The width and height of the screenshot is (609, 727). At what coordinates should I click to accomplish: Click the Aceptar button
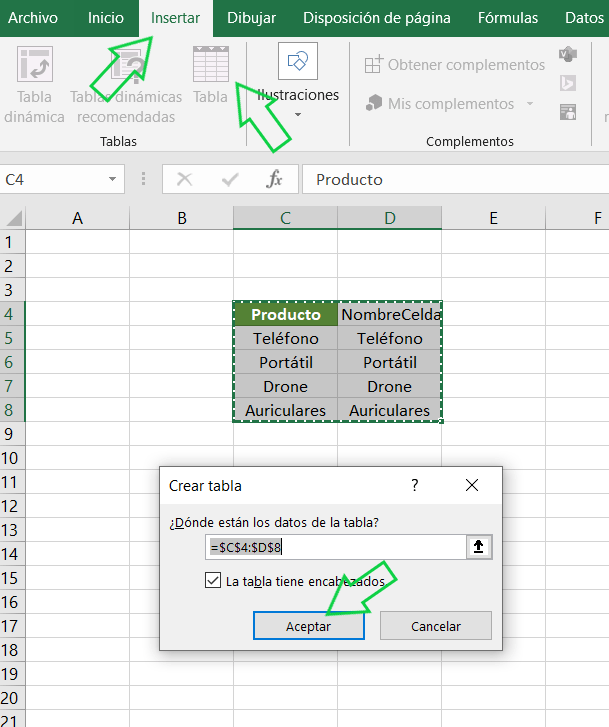click(309, 626)
